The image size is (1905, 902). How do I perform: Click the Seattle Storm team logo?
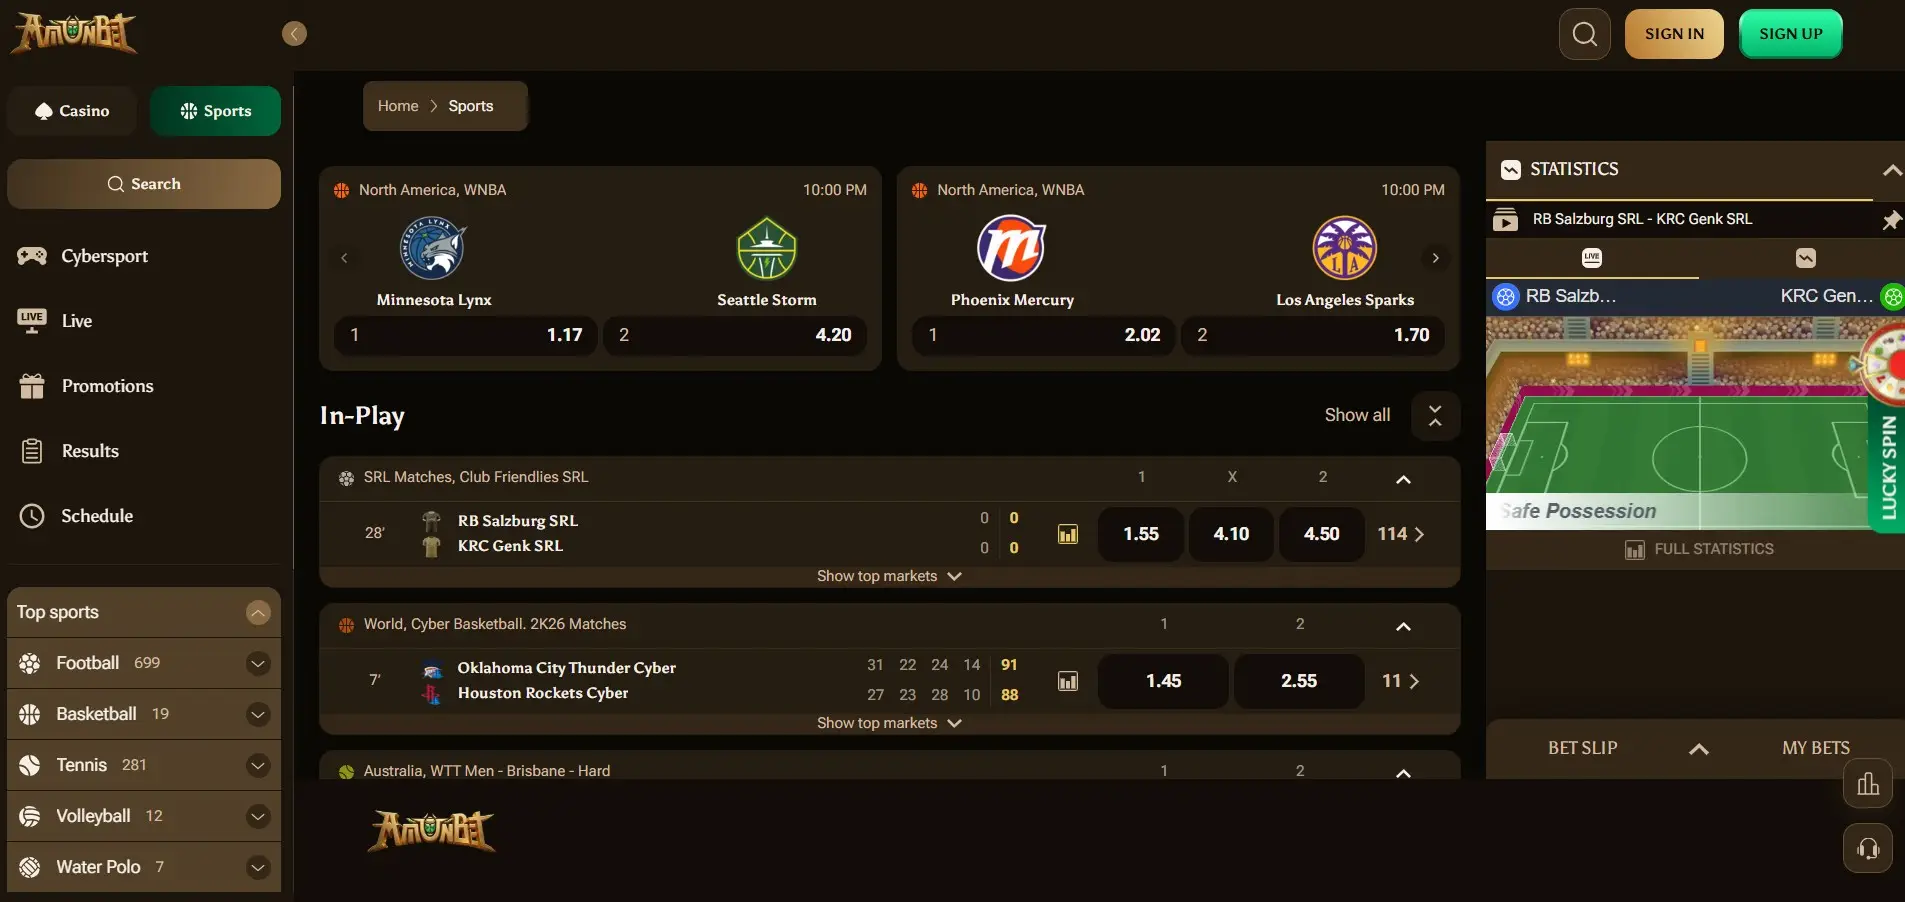coord(767,248)
